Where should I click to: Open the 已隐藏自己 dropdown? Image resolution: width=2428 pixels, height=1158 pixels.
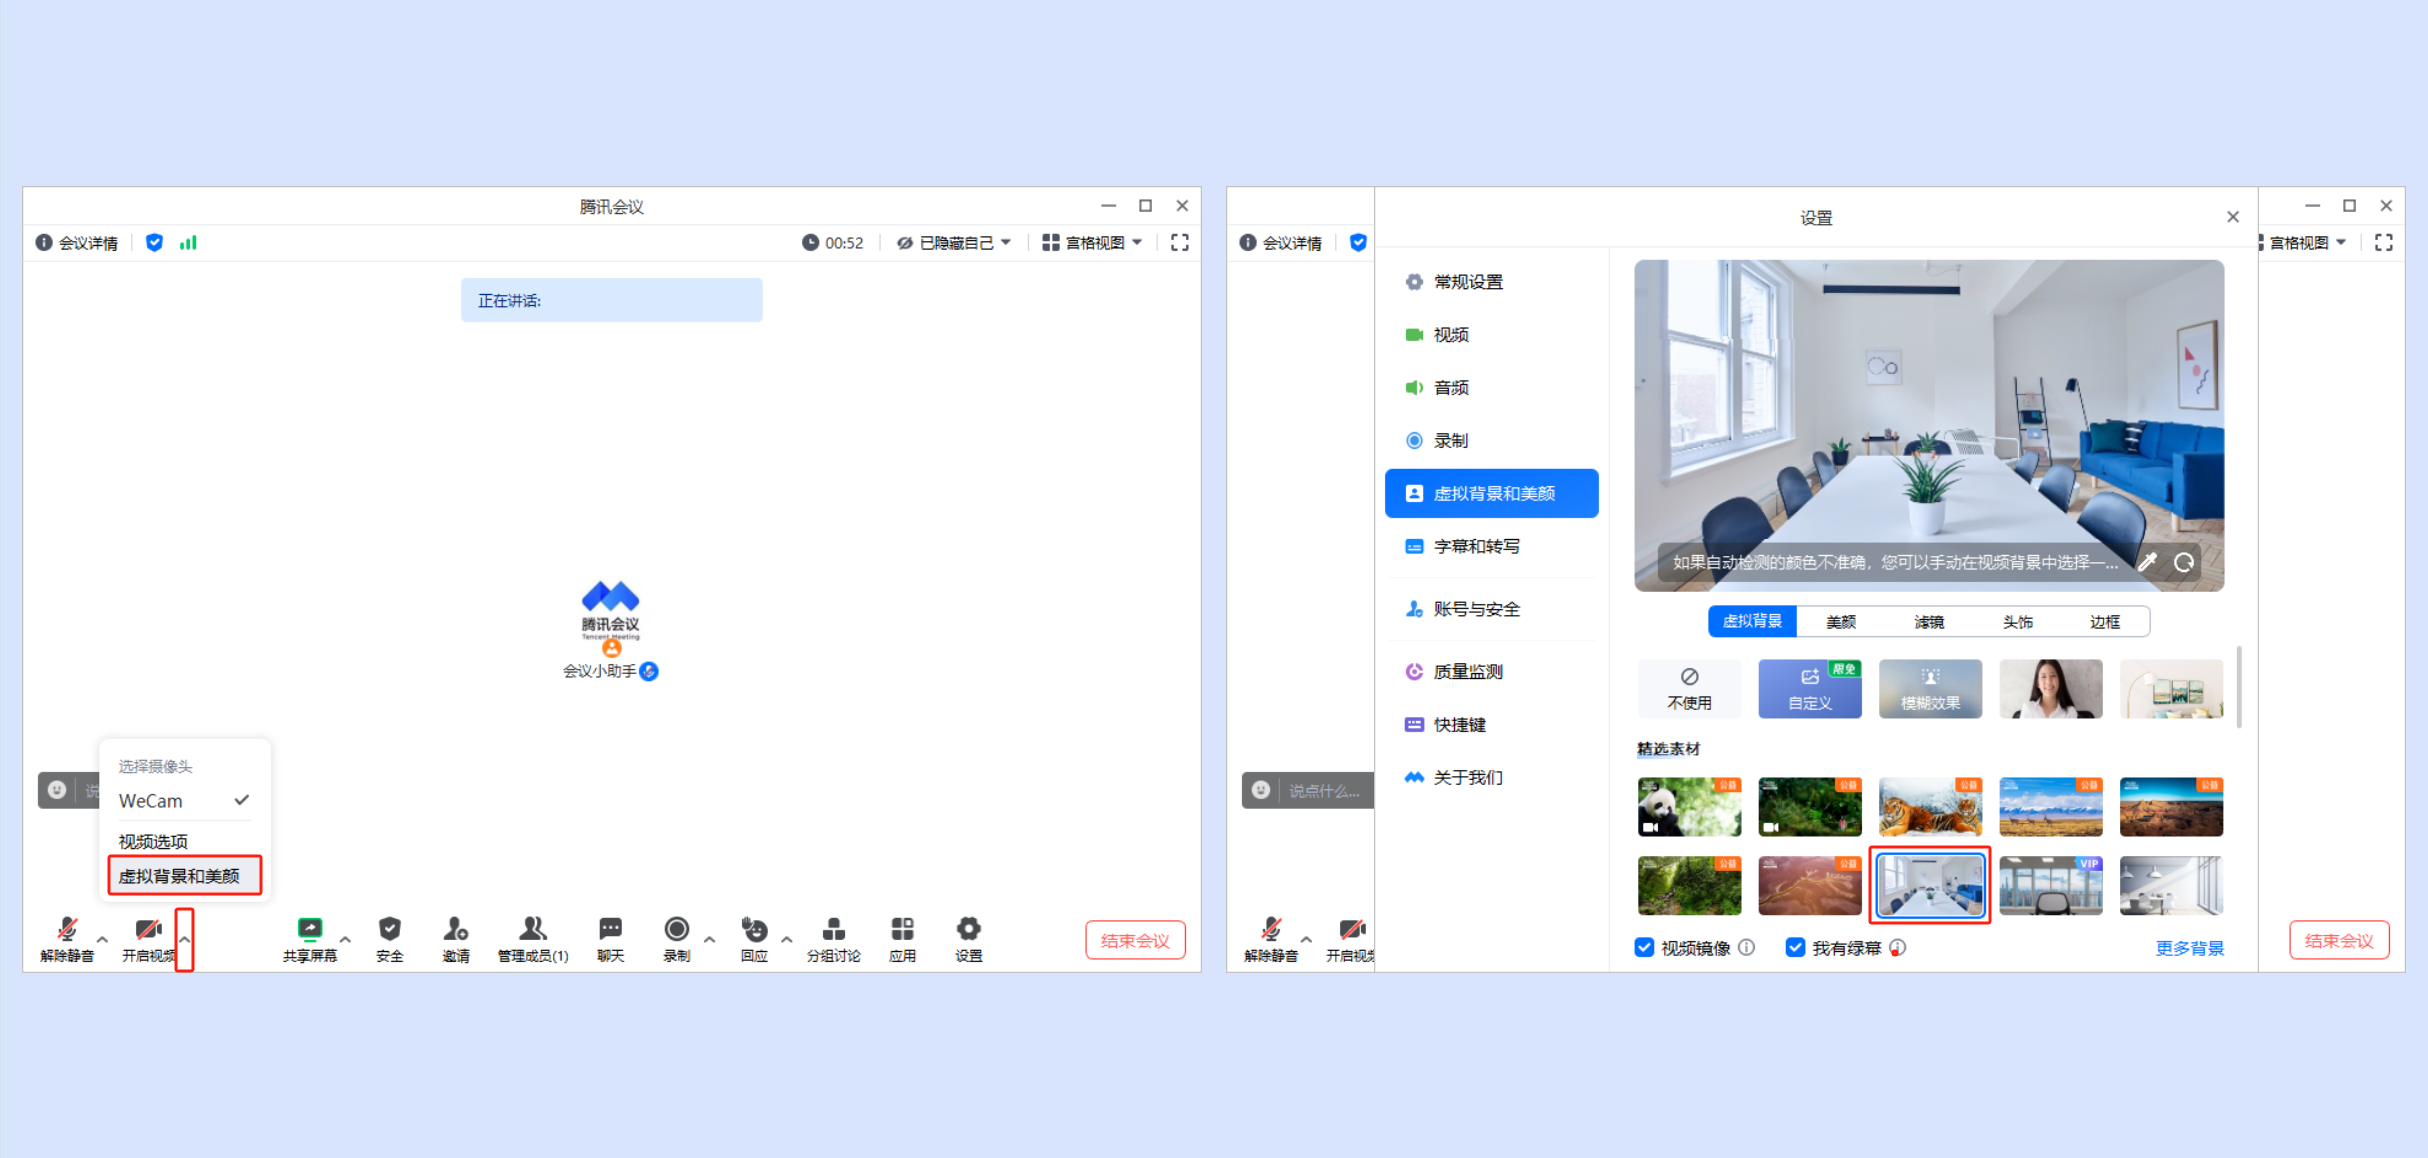click(x=953, y=242)
